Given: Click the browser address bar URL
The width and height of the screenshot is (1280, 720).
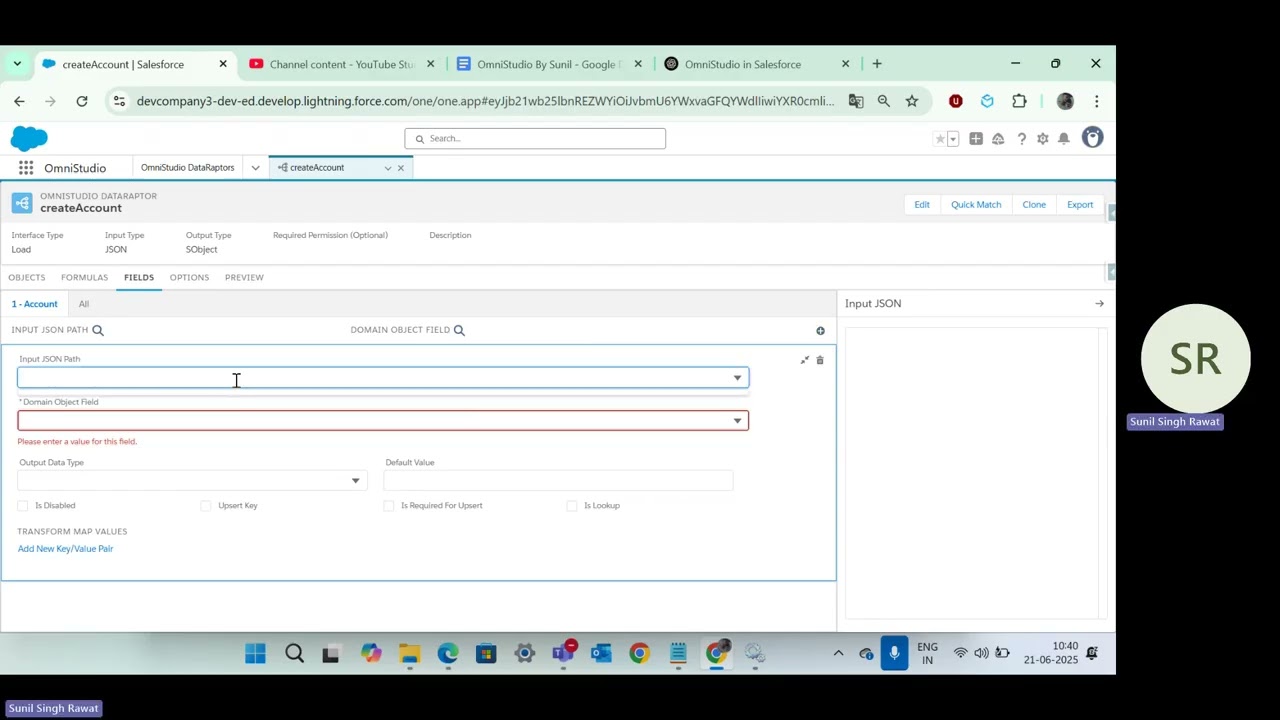Looking at the screenshot, I should pyautogui.click(x=485, y=101).
